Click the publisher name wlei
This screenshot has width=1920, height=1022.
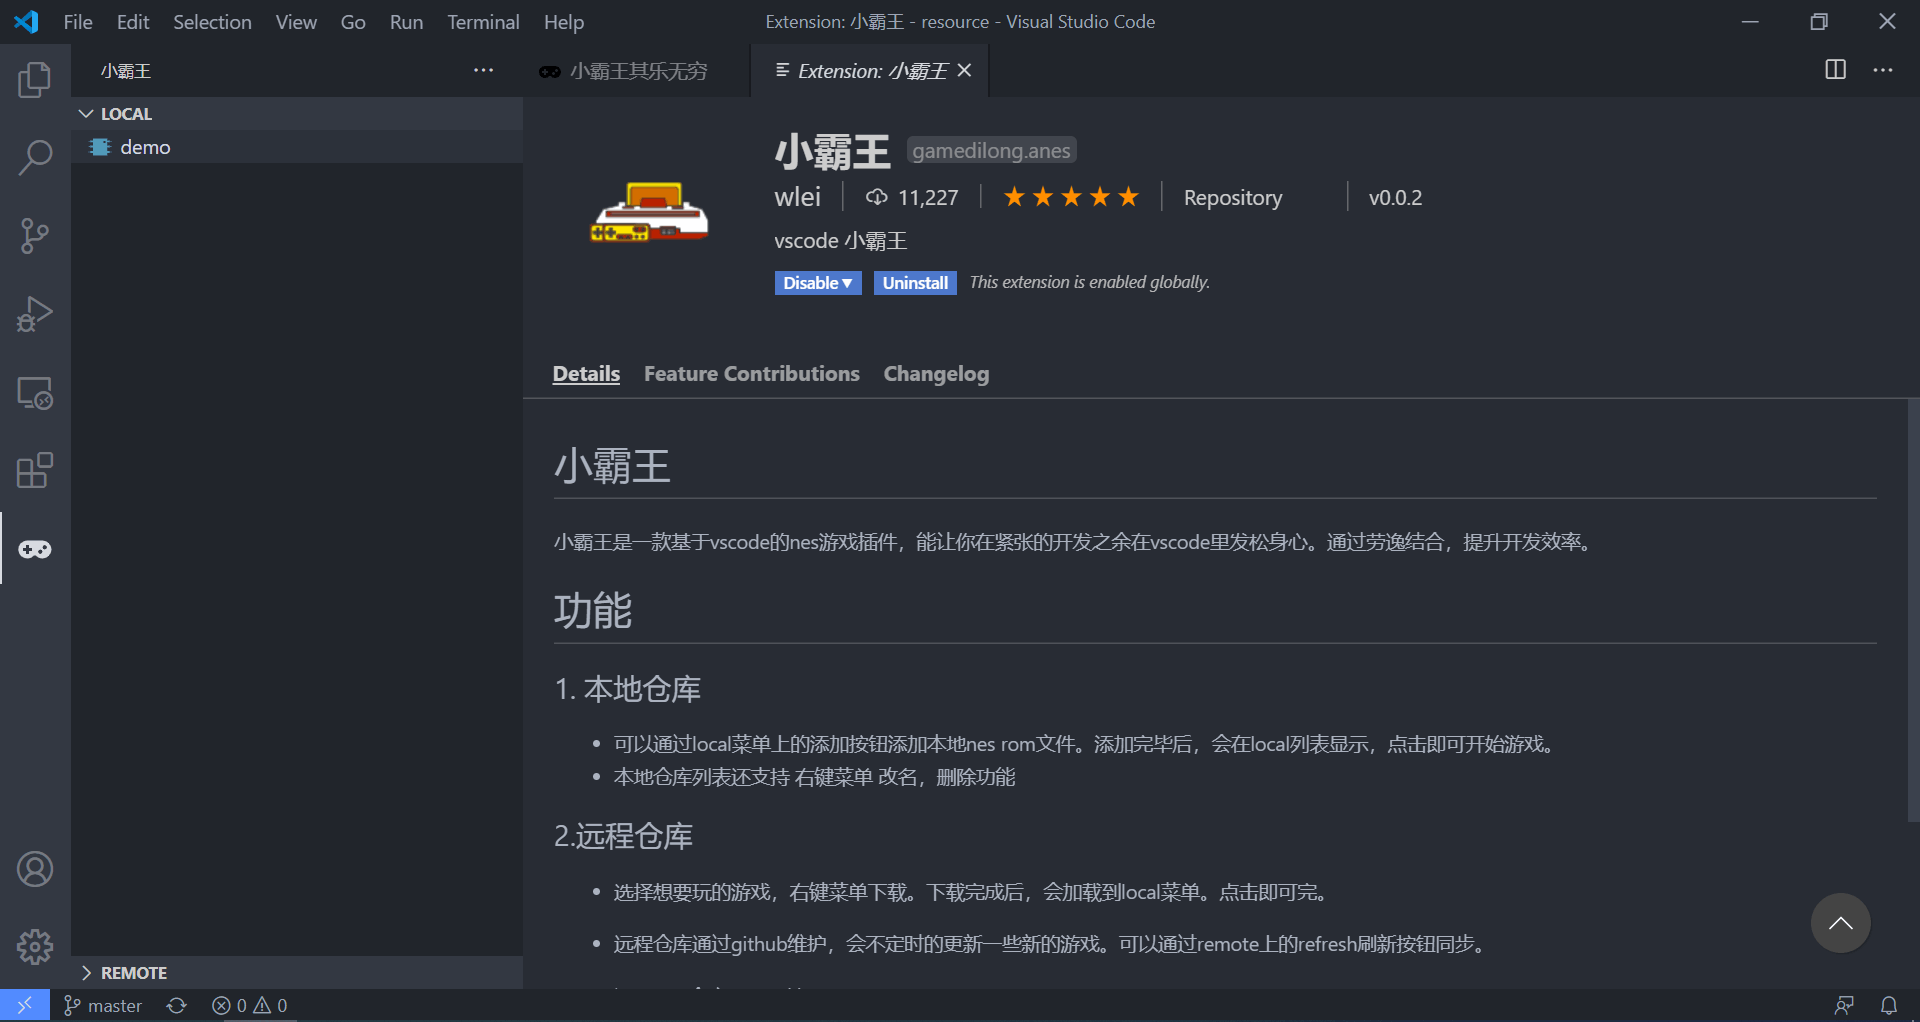(x=797, y=197)
